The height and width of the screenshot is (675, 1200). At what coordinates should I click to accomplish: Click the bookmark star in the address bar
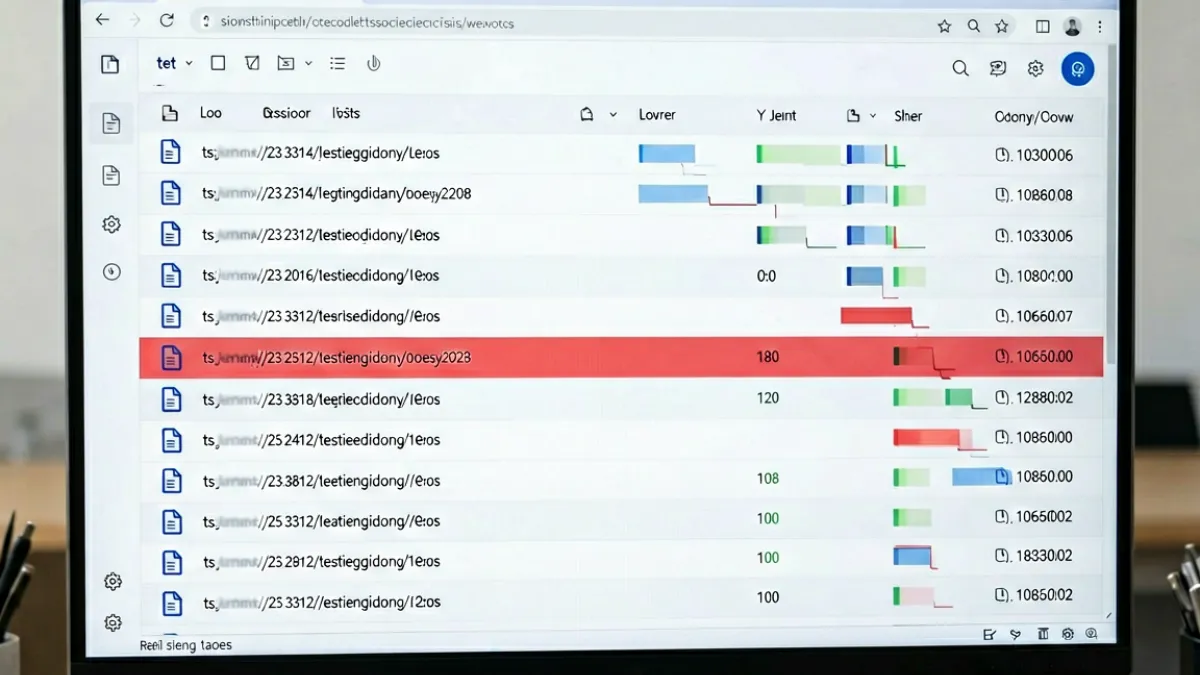pyautogui.click(x=944, y=26)
